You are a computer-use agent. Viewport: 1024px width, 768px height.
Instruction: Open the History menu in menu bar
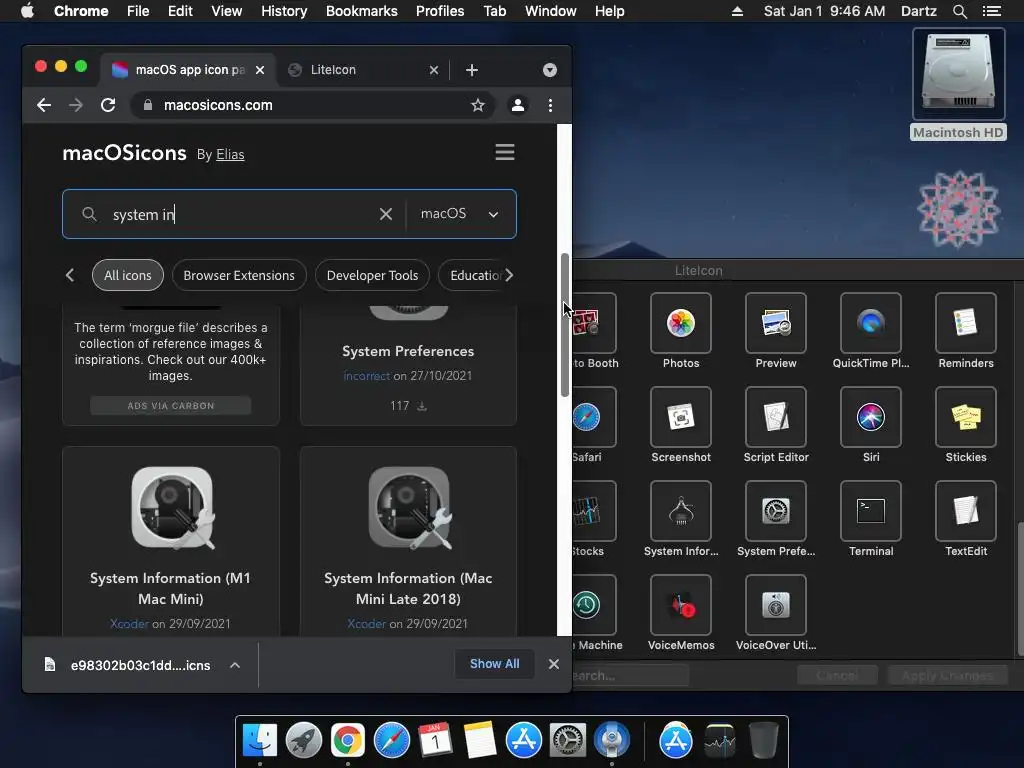click(284, 11)
